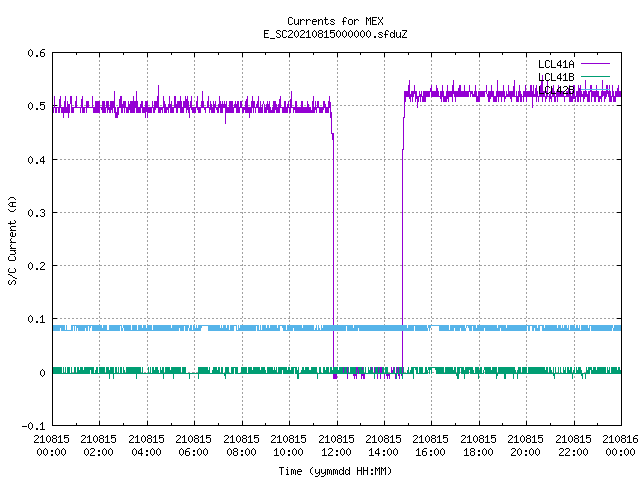Select the filename E_SC20210815000000.sfduZ subtitle

click(335, 34)
